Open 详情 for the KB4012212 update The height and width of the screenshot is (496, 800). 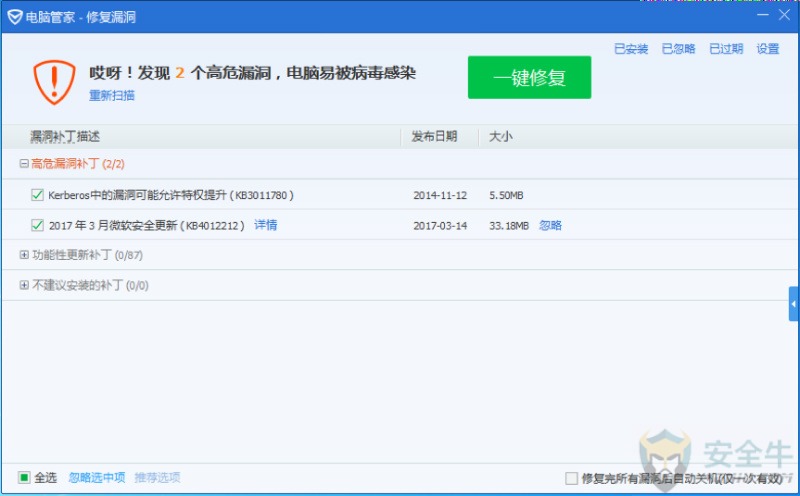(x=266, y=225)
